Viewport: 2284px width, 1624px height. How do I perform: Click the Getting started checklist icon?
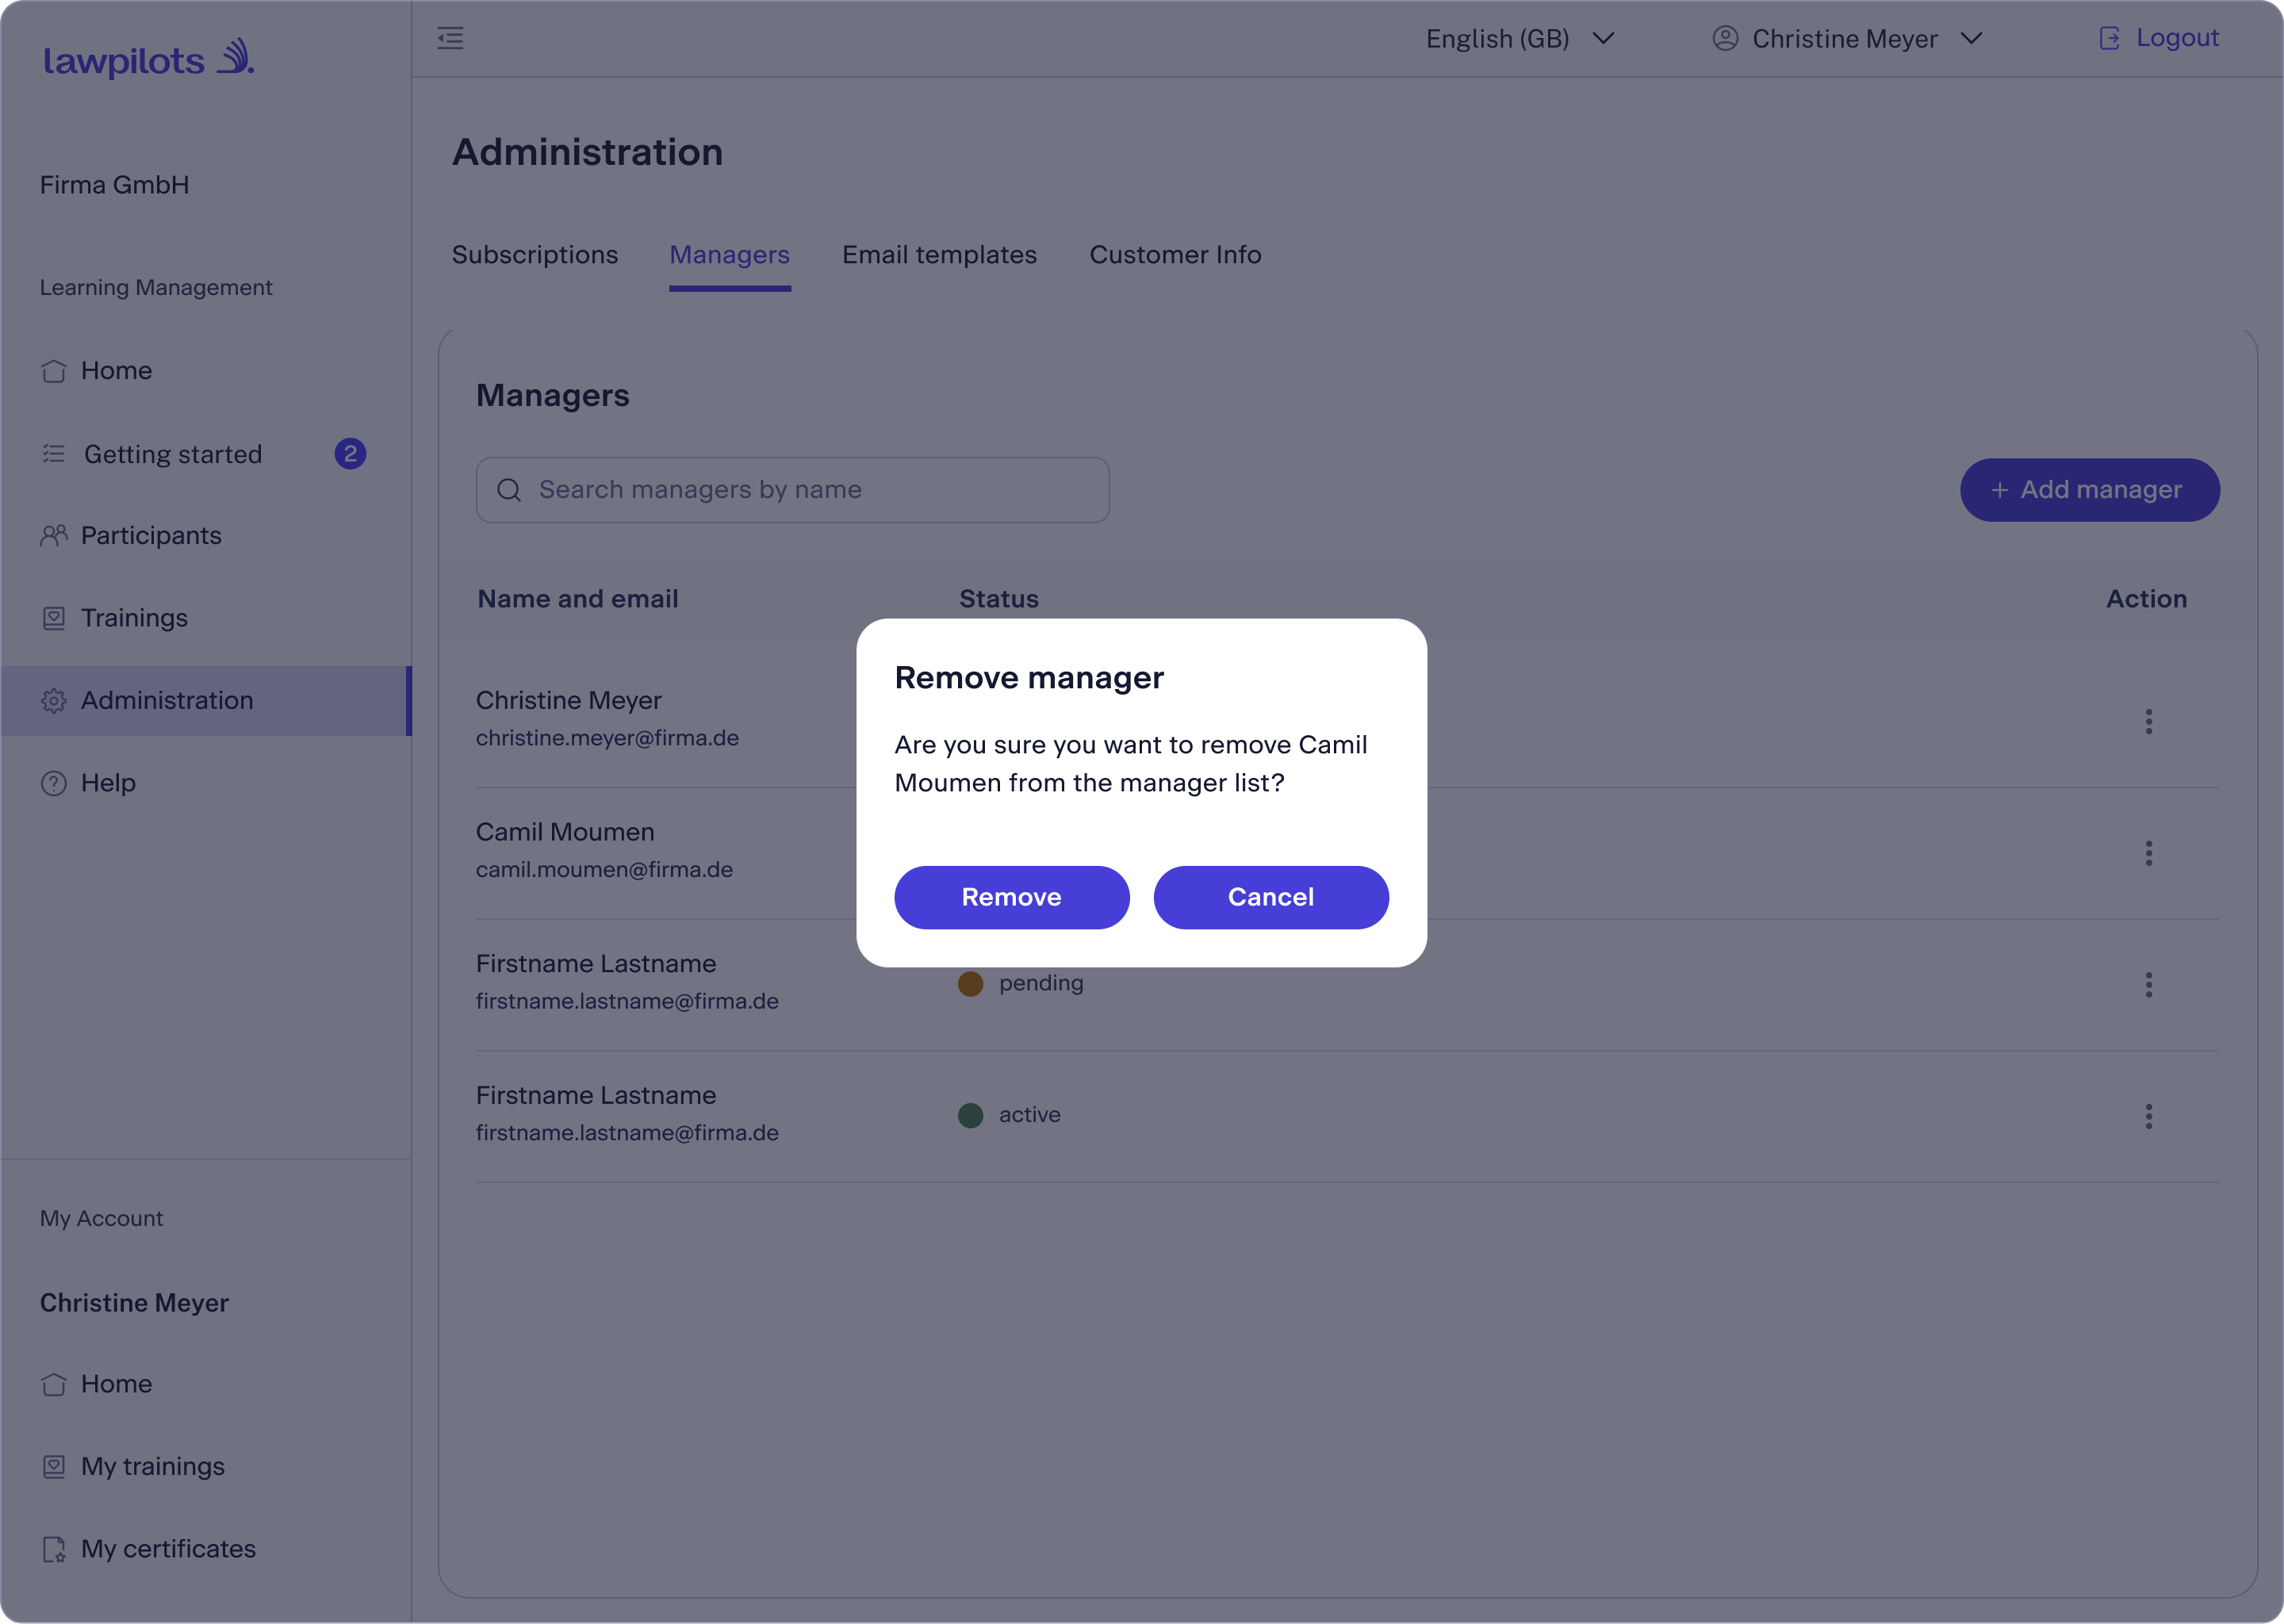click(x=54, y=454)
